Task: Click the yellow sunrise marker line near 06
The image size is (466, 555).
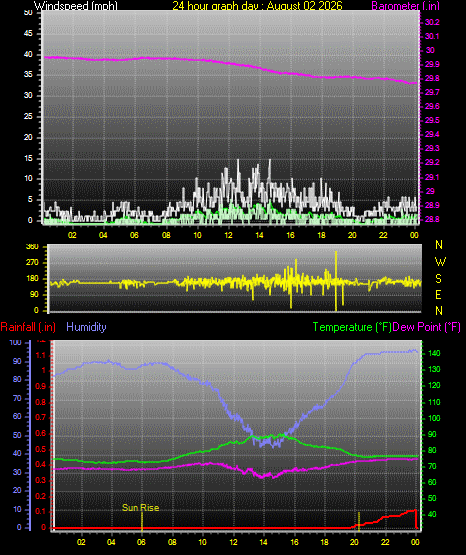Action: [142, 521]
